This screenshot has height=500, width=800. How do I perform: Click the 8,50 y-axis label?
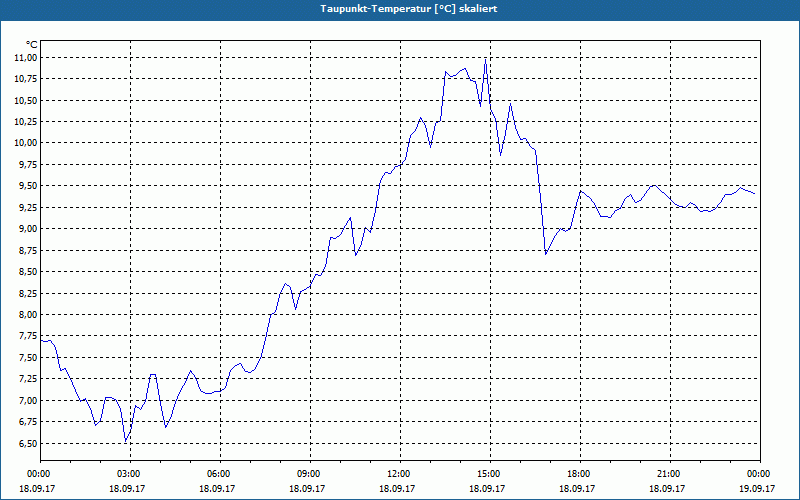click(28, 272)
